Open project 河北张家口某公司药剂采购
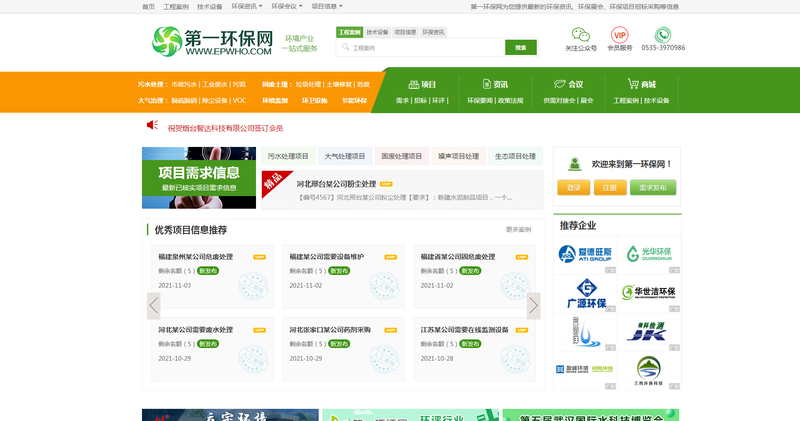Screen dimensions: 800x421 (330, 330)
